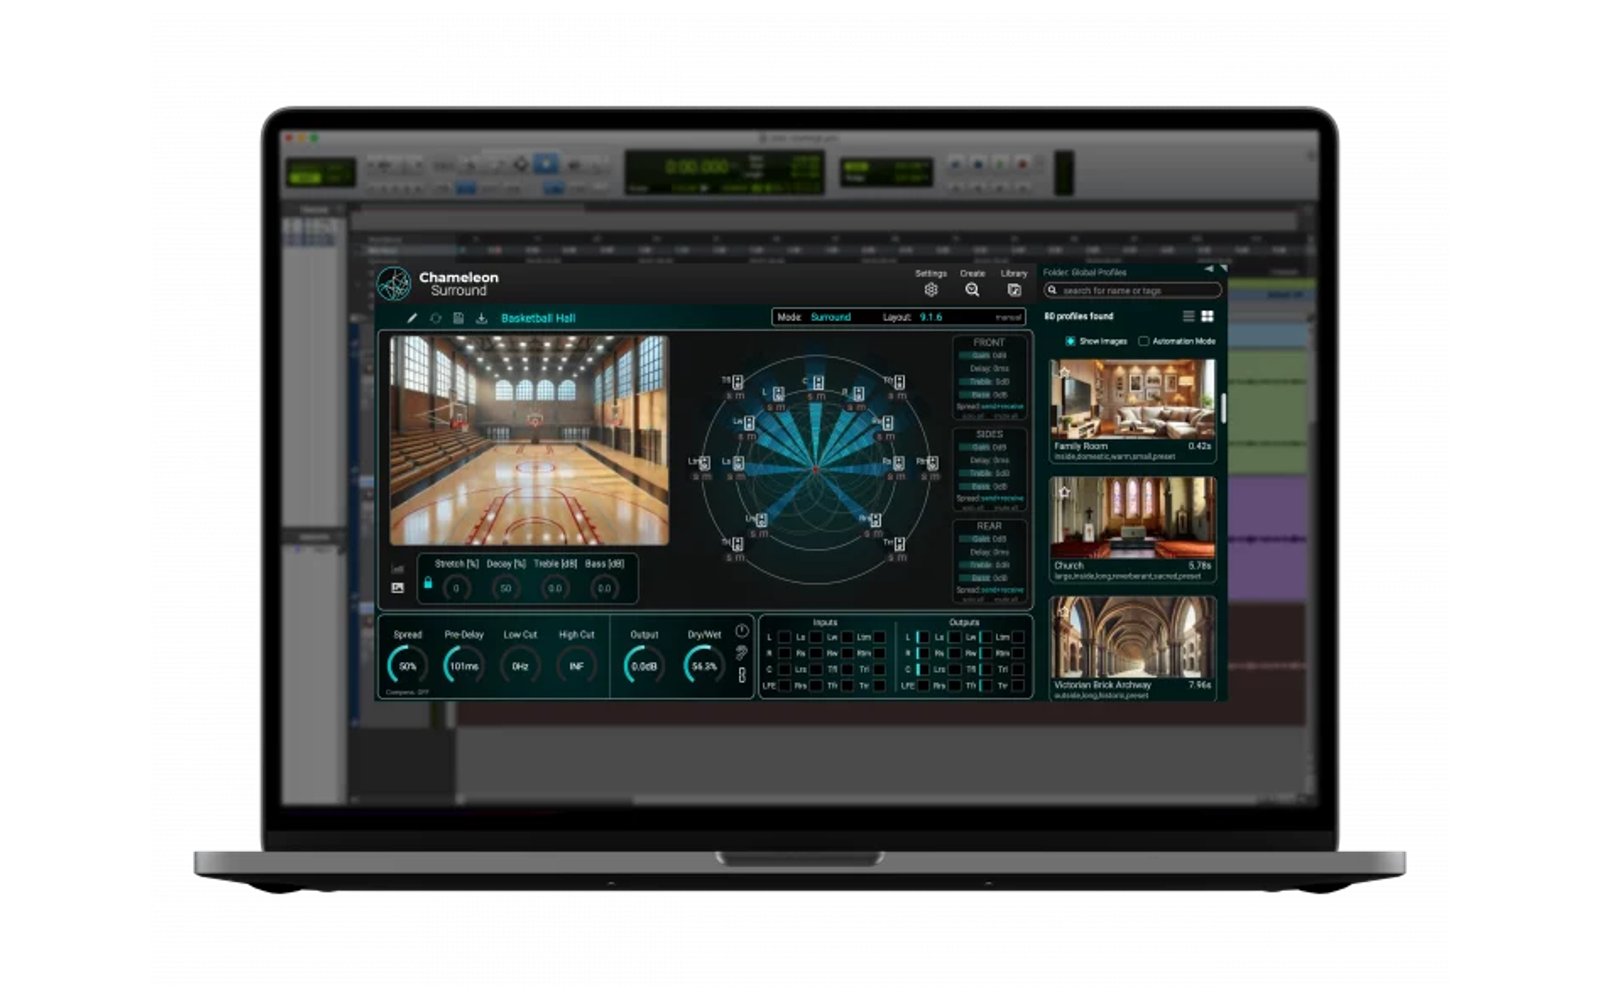Select the C center speaker icon

point(818,382)
